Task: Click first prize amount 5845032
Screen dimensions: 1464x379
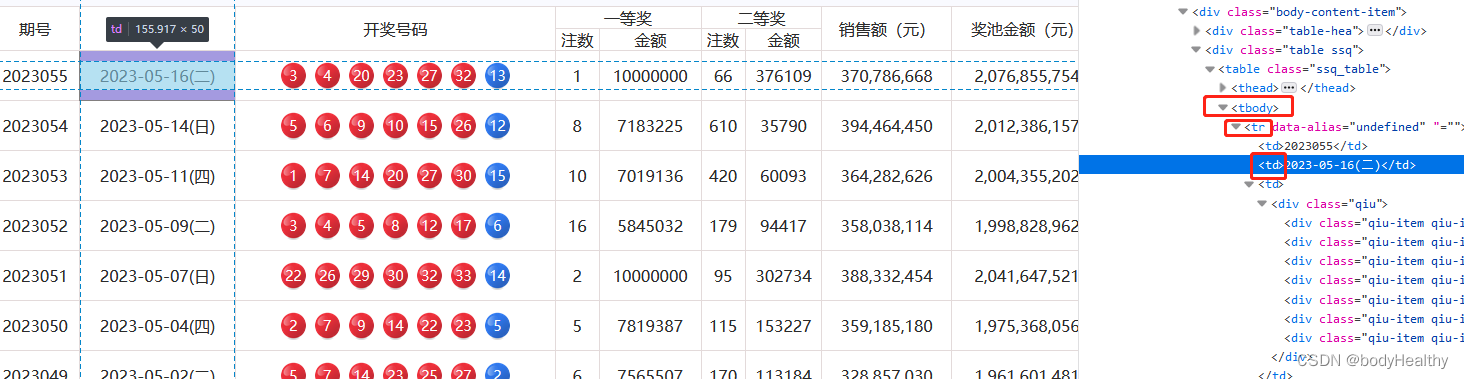Action: tap(649, 226)
